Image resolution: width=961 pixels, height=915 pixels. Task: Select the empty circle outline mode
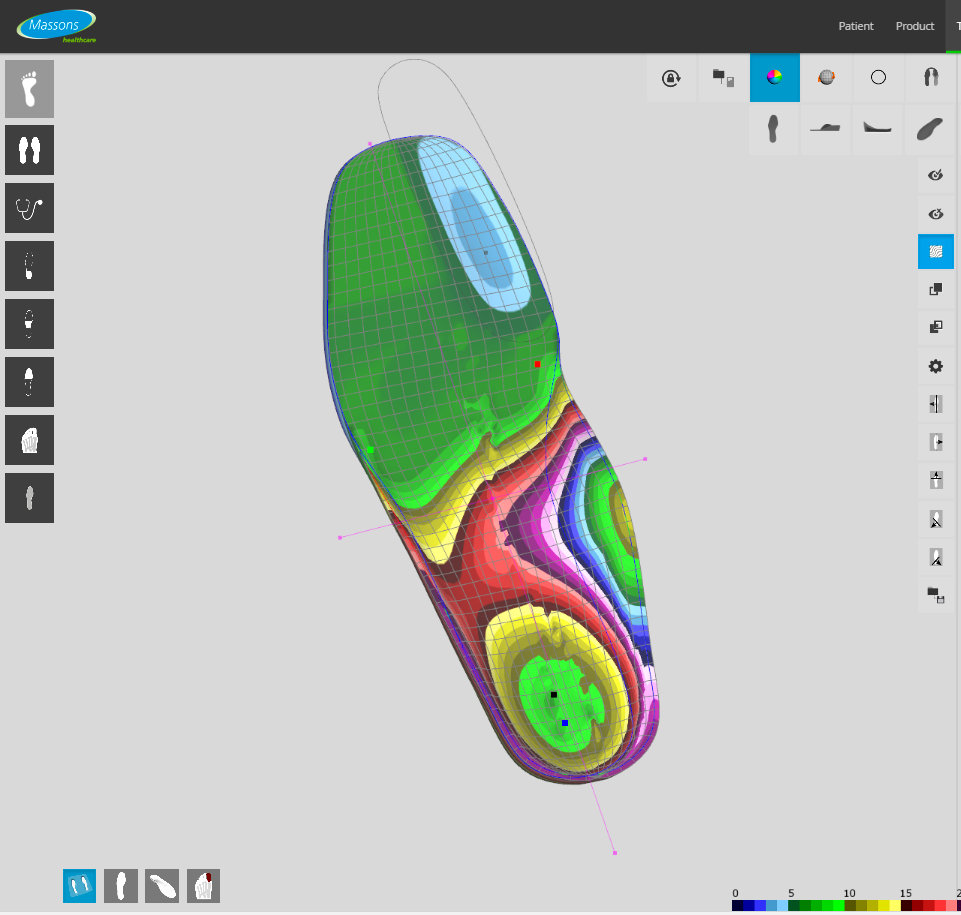coord(878,78)
